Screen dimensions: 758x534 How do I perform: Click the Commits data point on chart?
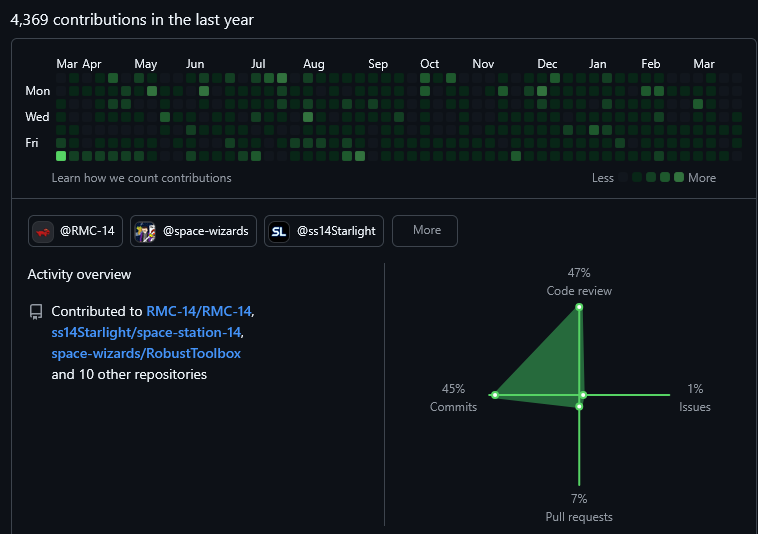click(494, 395)
